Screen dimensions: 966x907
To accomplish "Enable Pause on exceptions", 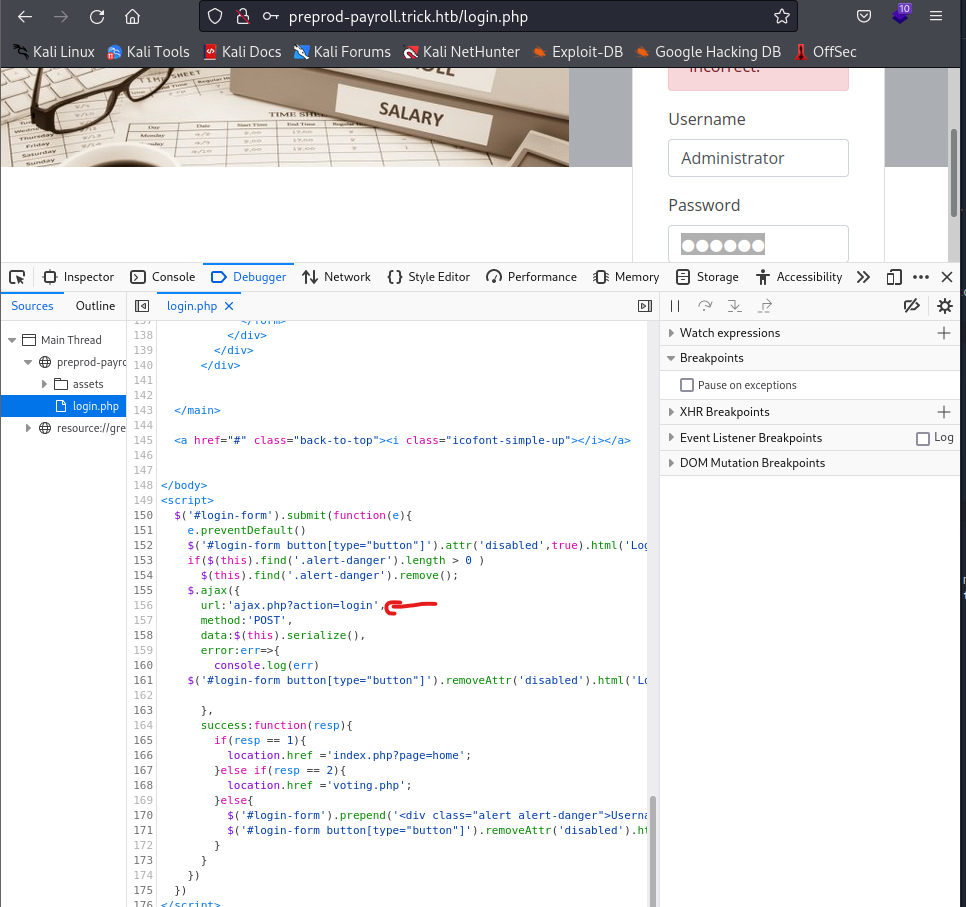I will tap(687, 385).
